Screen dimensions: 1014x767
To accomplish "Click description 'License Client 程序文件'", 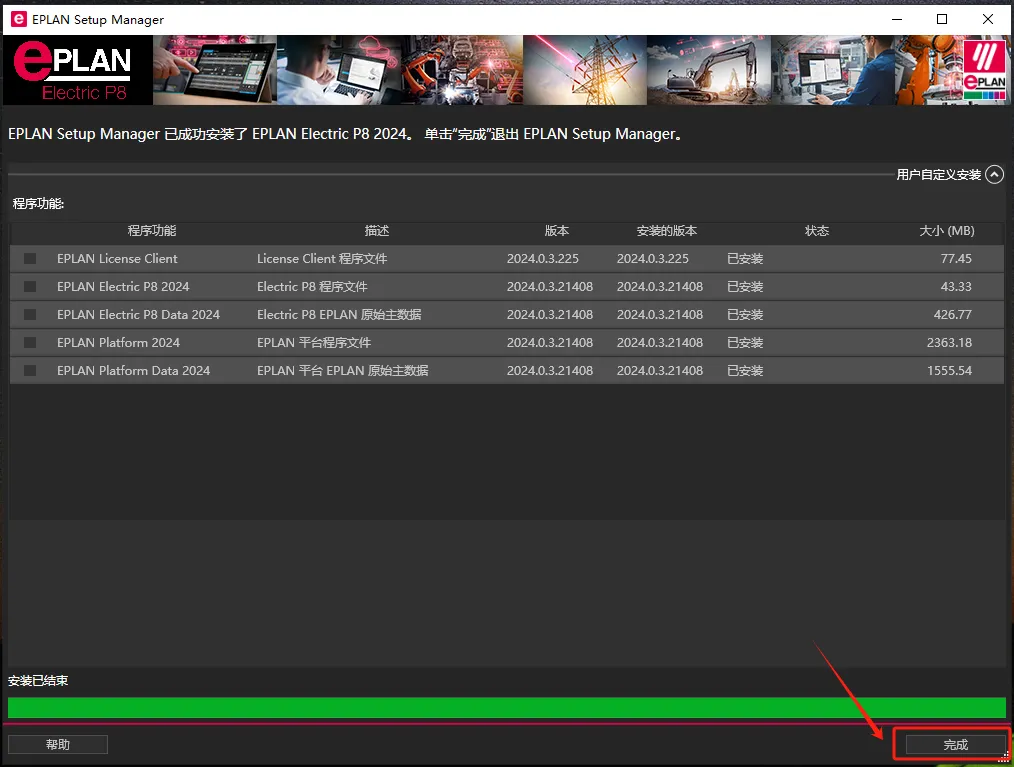I will click(322, 259).
